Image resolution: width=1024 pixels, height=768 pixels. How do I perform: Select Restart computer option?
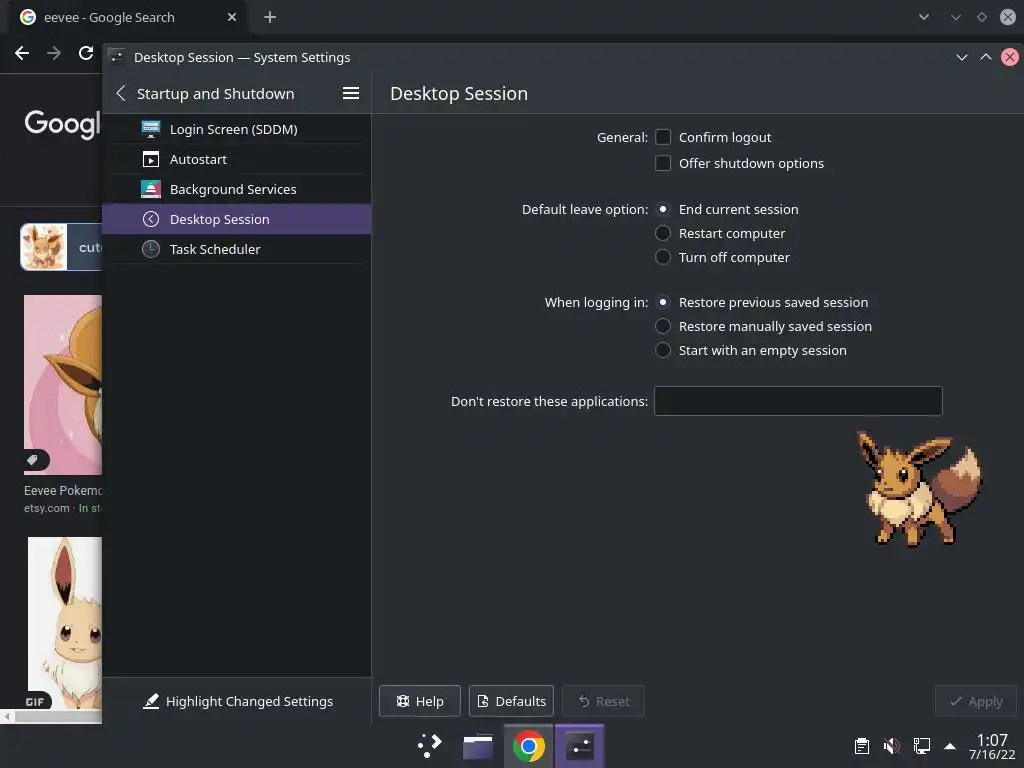(x=663, y=233)
